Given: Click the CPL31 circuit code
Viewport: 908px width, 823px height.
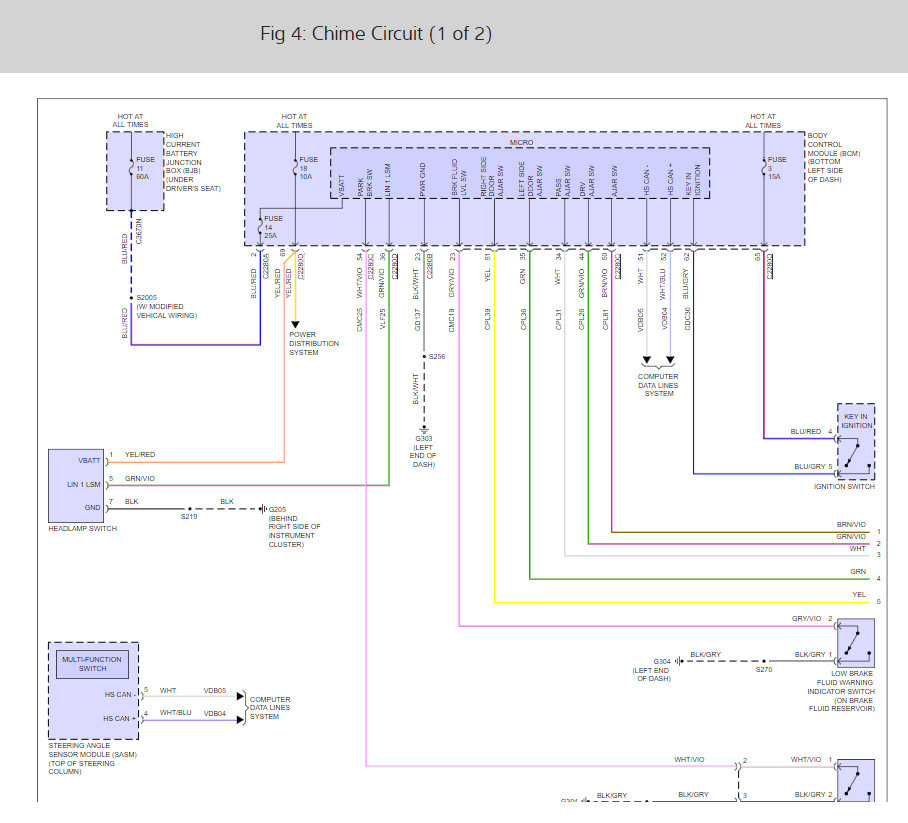Looking at the screenshot, I should coord(558,319).
